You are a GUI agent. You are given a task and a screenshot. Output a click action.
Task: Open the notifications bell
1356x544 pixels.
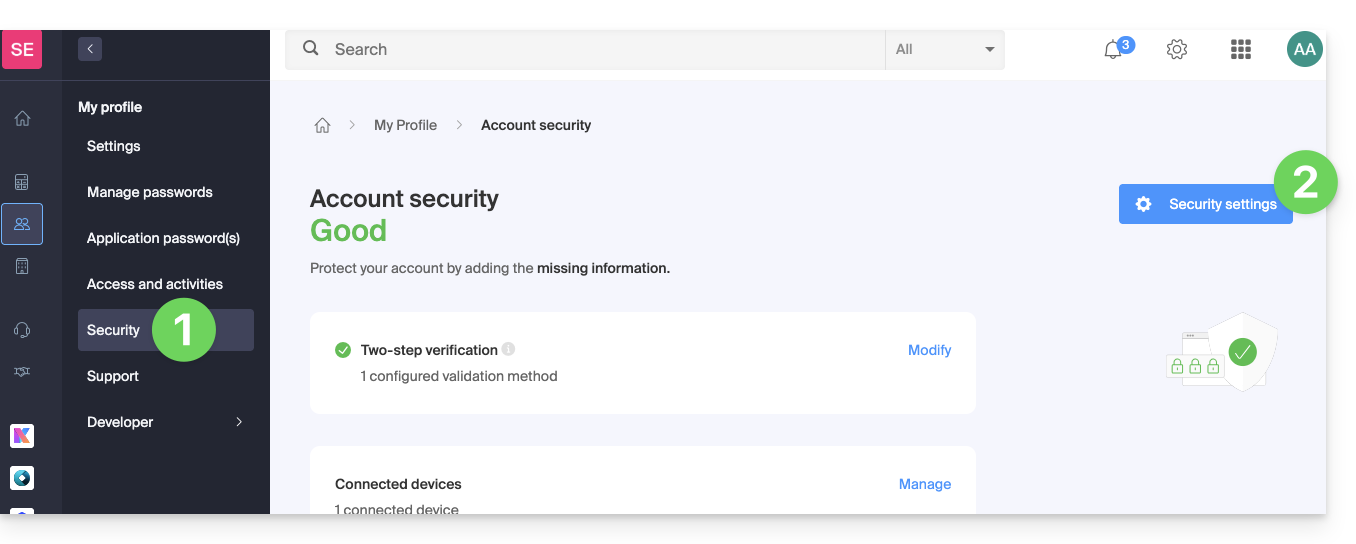pos(1113,50)
